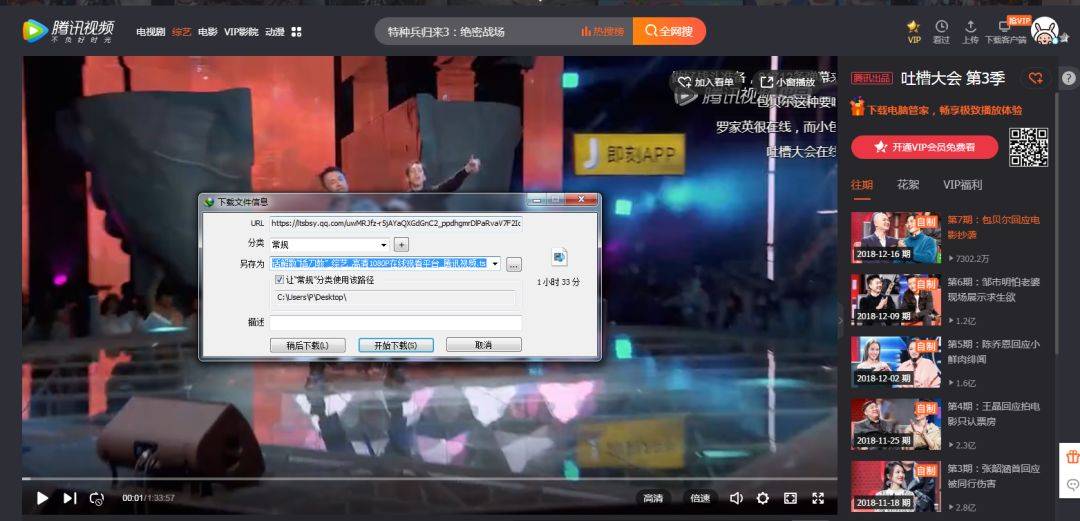
Task: Expand the 分类 category dropdown showing 常规
Action: click(330, 244)
